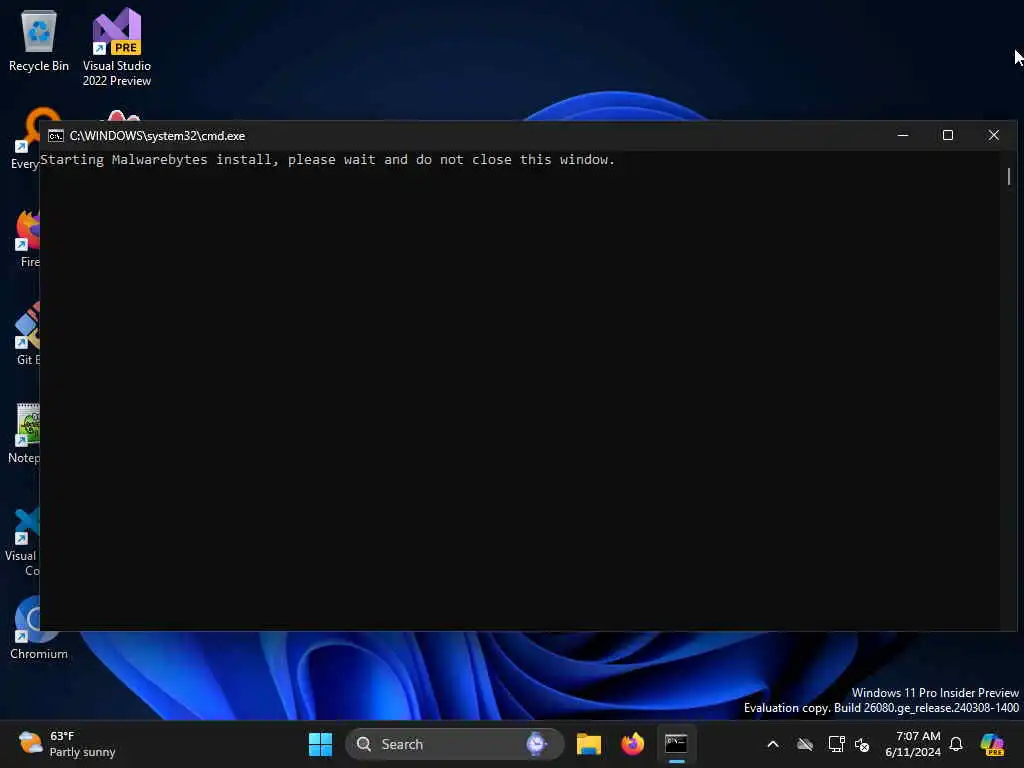Image resolution: width=1024 pixels, height=768 pixels.
Task: Click the taskbar Search box
Action: [x=455, y=744]
